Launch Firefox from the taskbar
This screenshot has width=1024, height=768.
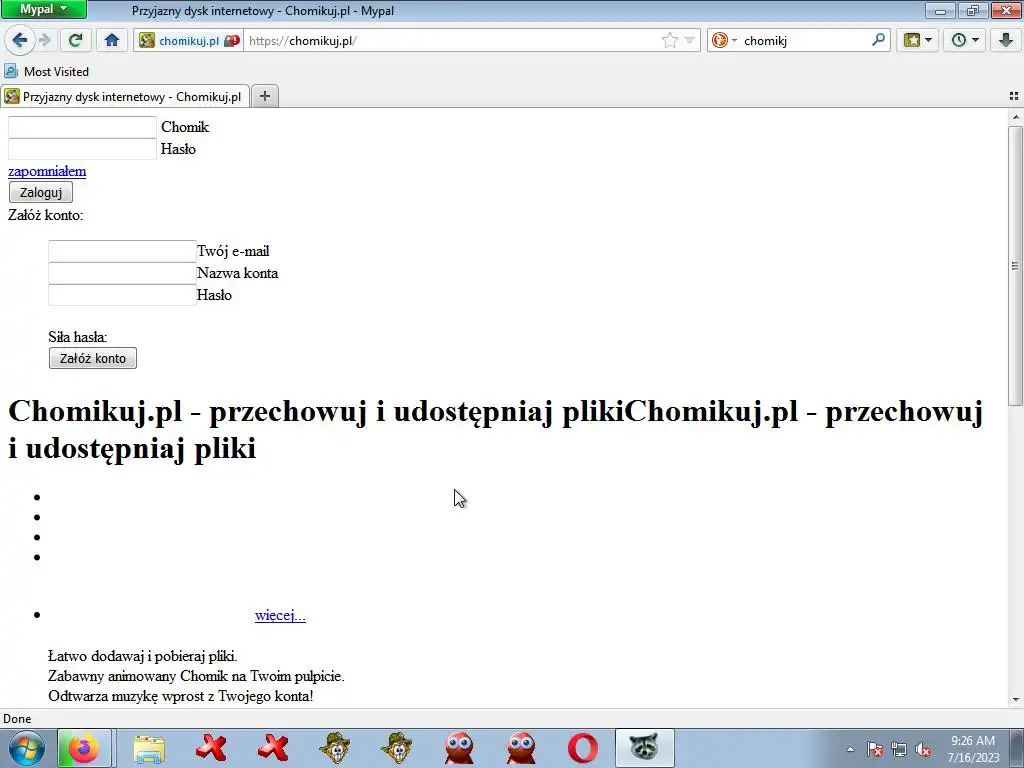(84, 748)
